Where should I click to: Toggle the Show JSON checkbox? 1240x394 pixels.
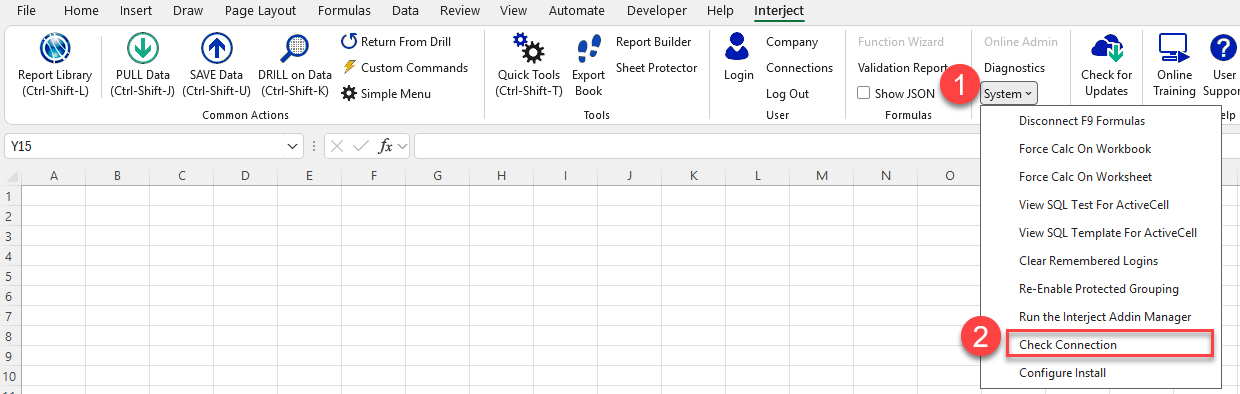point(864,94)
